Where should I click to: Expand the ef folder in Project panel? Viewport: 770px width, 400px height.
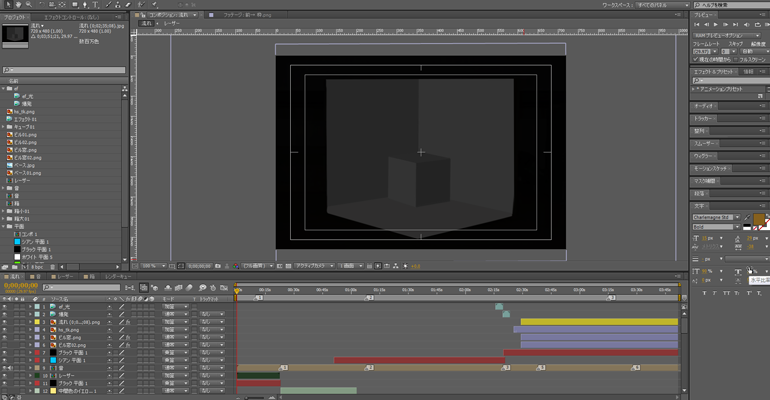pos(4,88)
